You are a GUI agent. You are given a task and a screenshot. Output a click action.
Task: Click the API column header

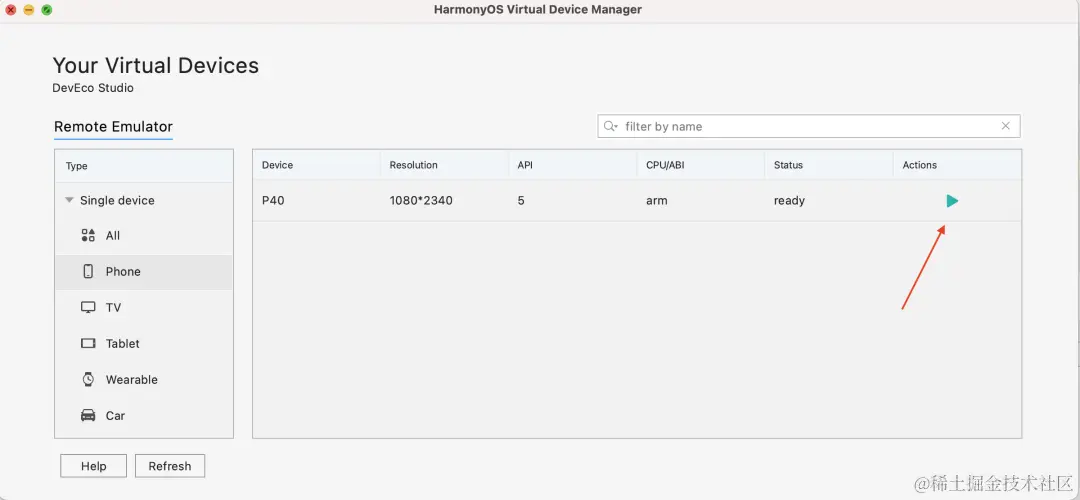(572, 165)
